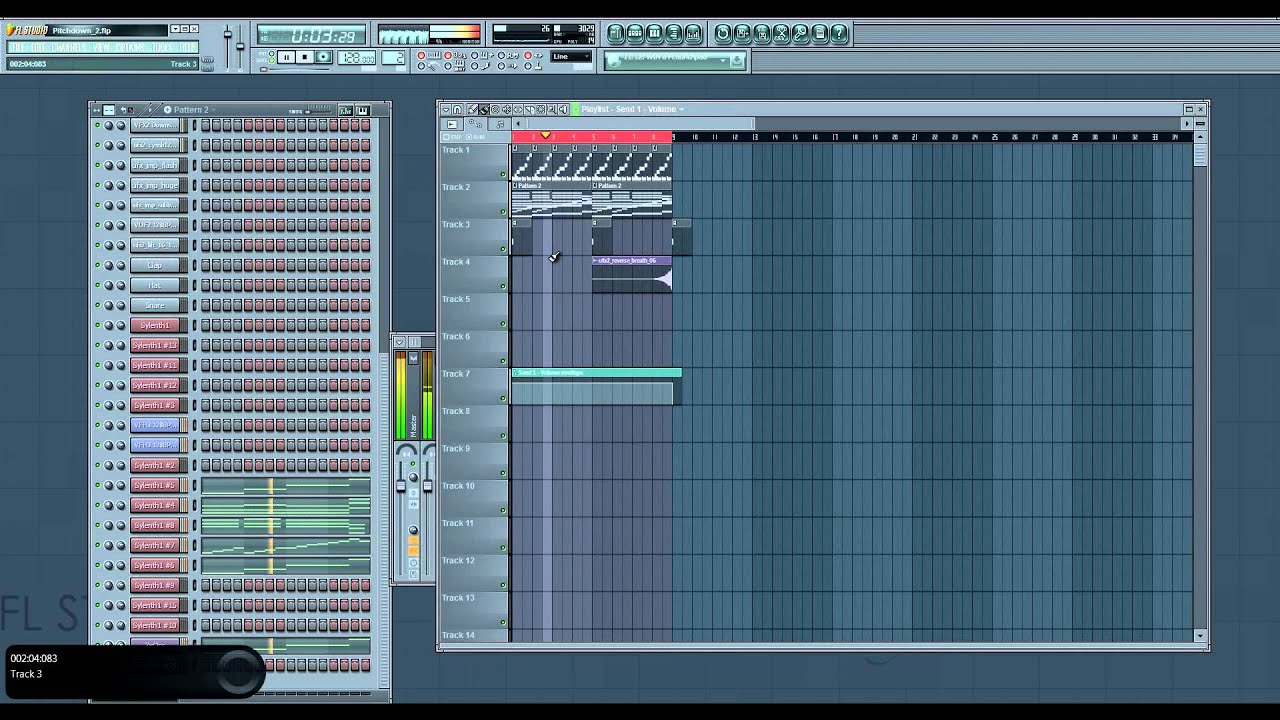Open the Browser shortcut icon
Image resolution: width=1280 pixels, height=720 pixels.
[x=674, y=33]
